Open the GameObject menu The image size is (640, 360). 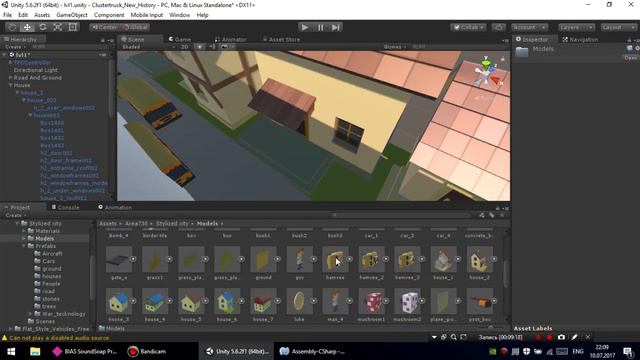click(72, 15)
